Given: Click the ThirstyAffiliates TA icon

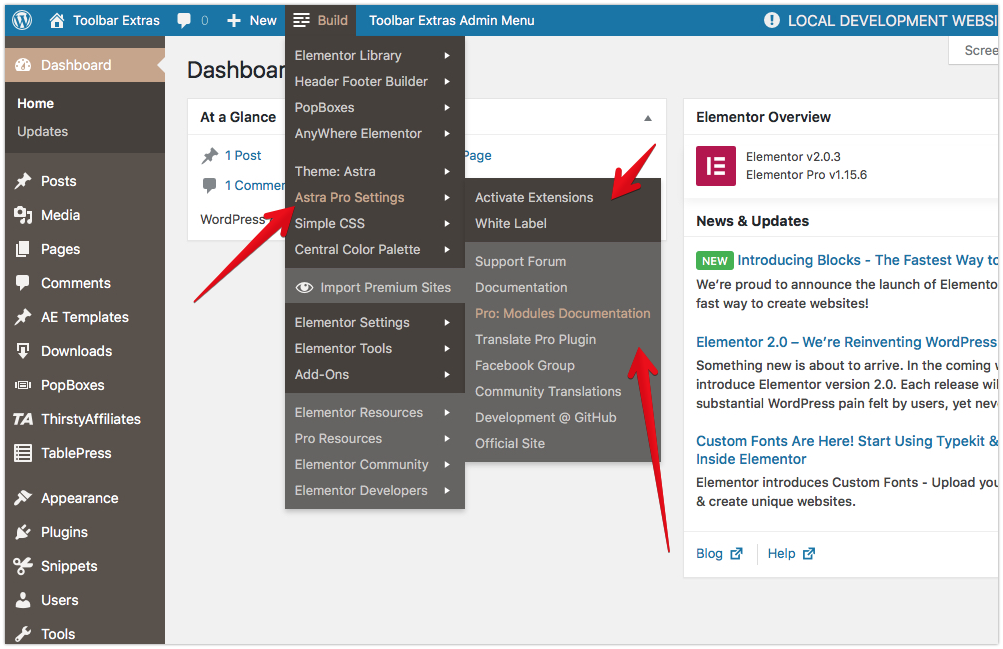Looking at the screenshot, I should coord(23,419).
